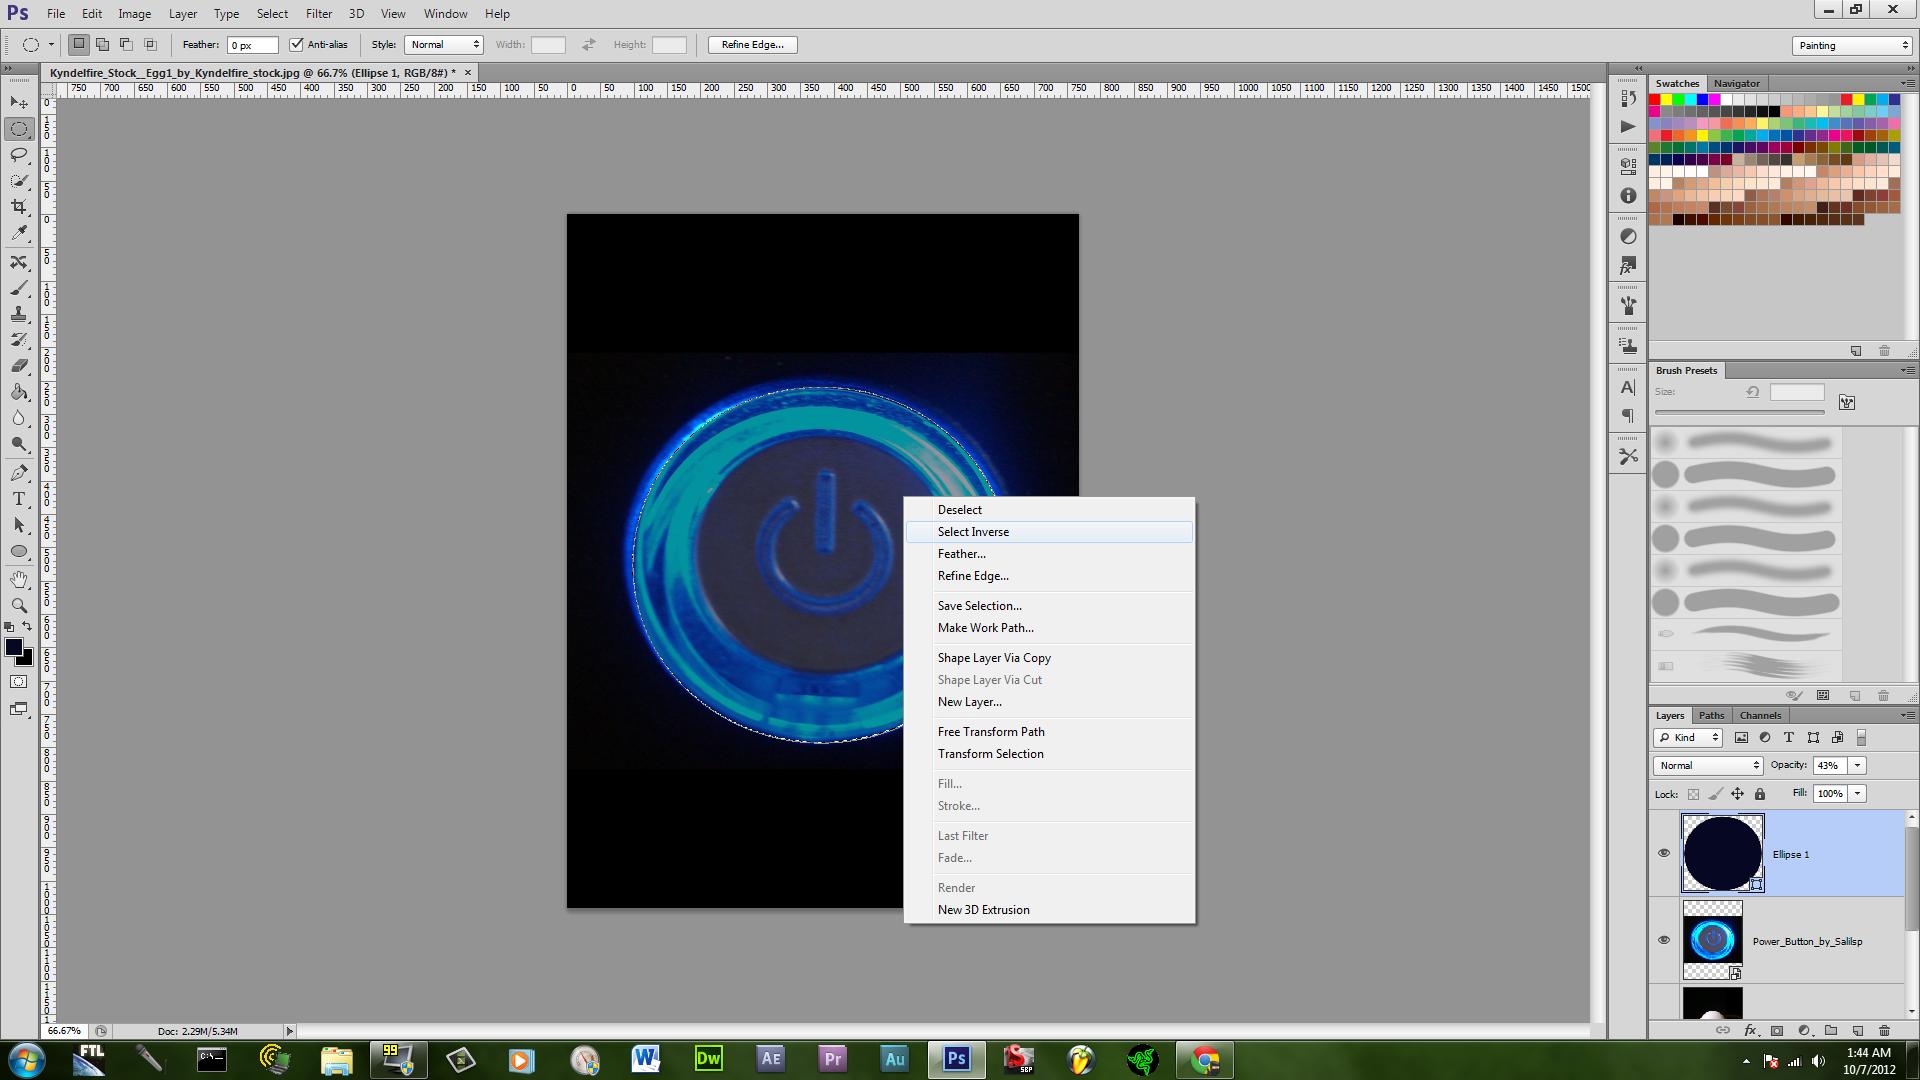1920x1080 pixels.
Task: Click the delete layer trash icon
Action: (x=1884, y=1030)
